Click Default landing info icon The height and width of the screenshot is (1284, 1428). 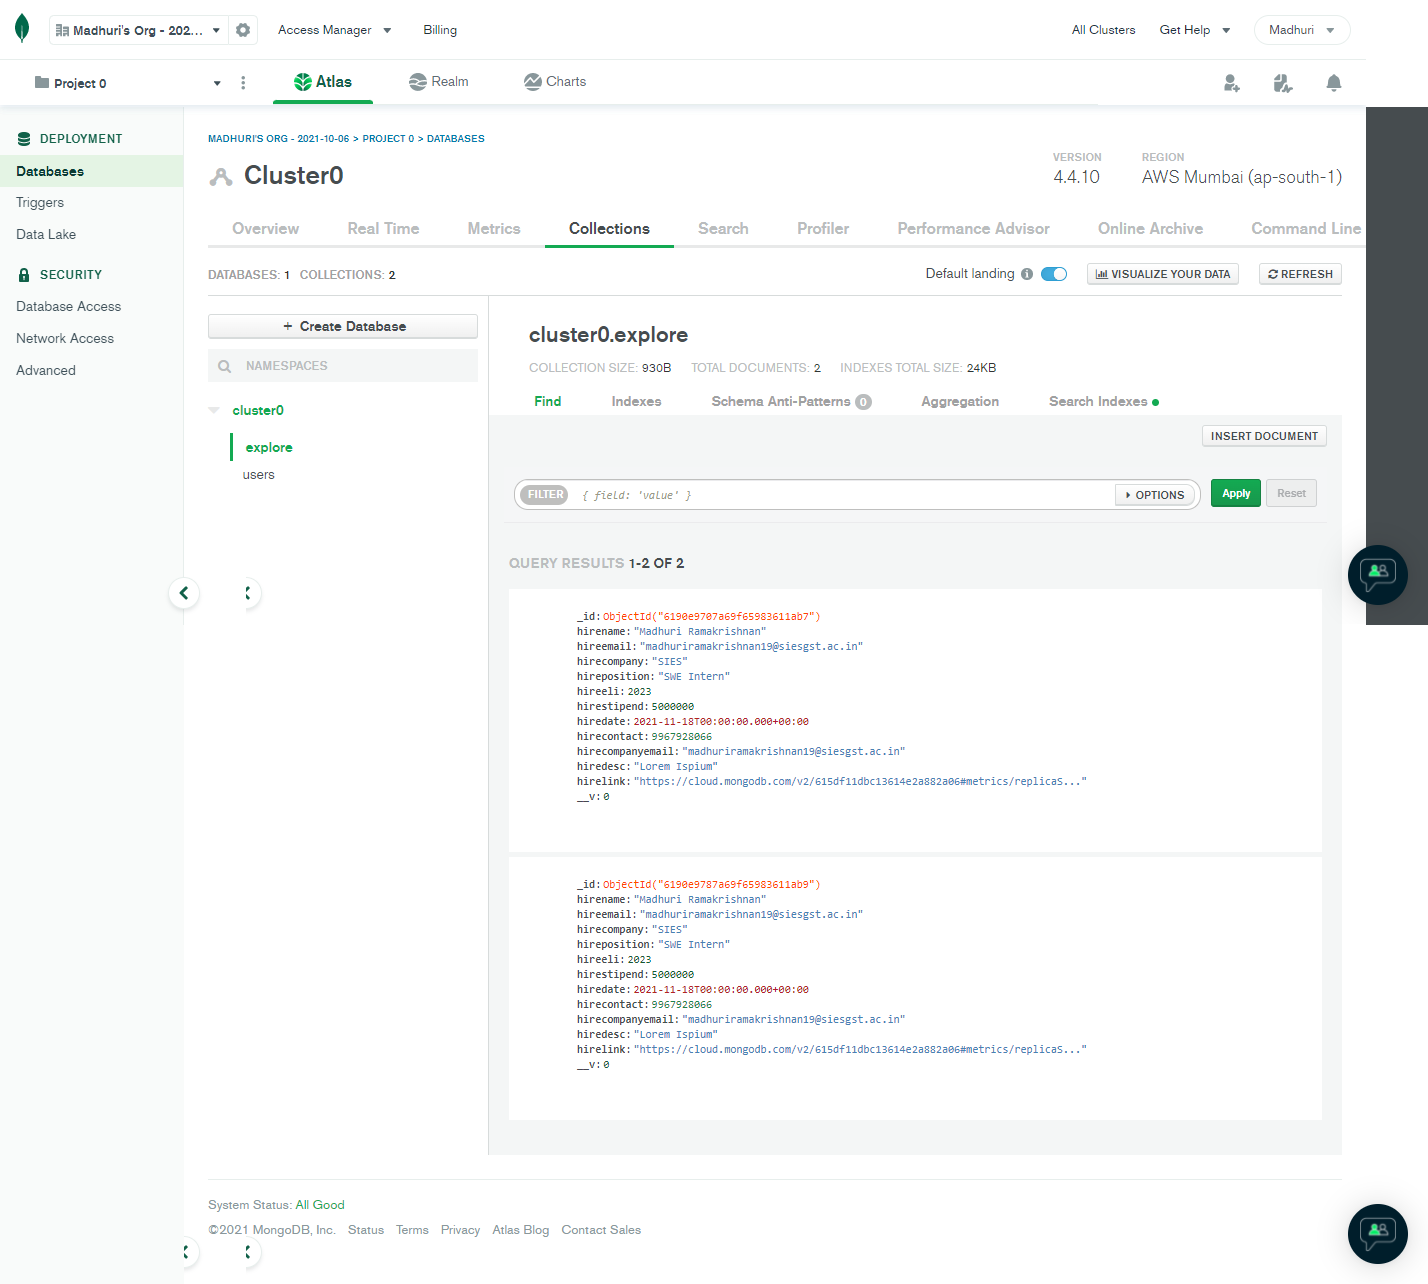[1027, 274]
